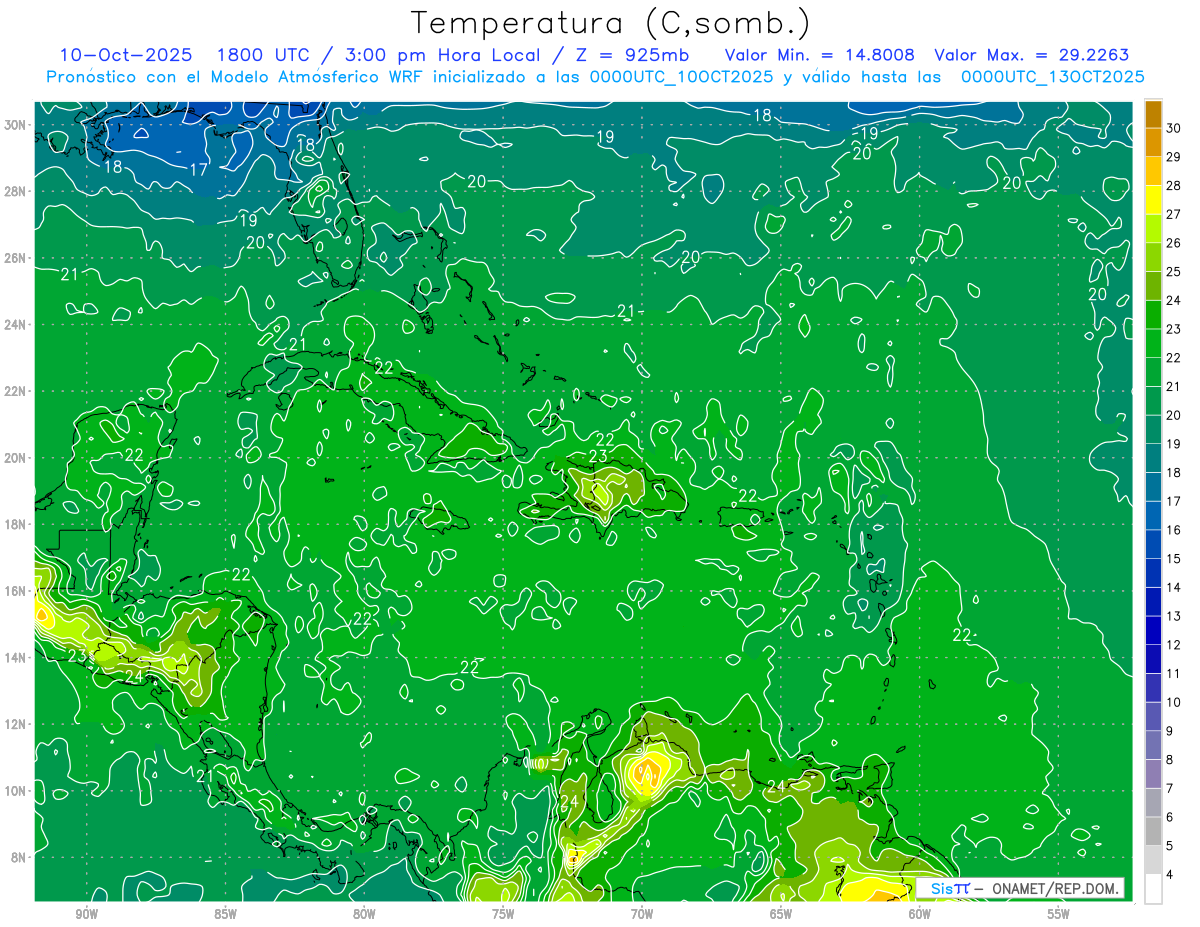Click the 8N latitude axis label
This screenshot has width=1200, height=927.
pyautogui.click(x=19, y=857)
